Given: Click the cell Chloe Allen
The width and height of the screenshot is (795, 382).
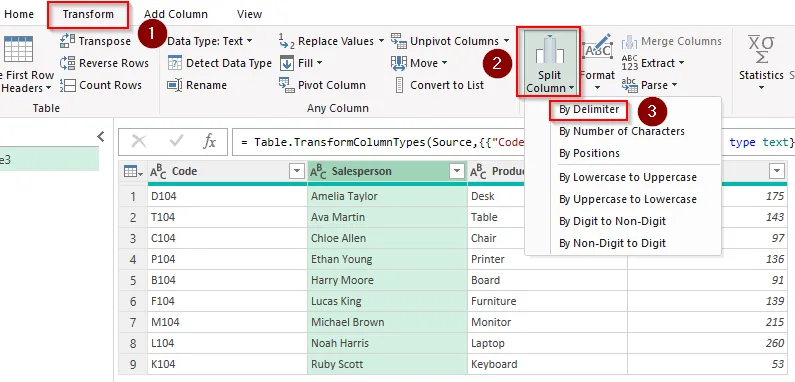Looking at the screenshot, I should pos(387,238).
